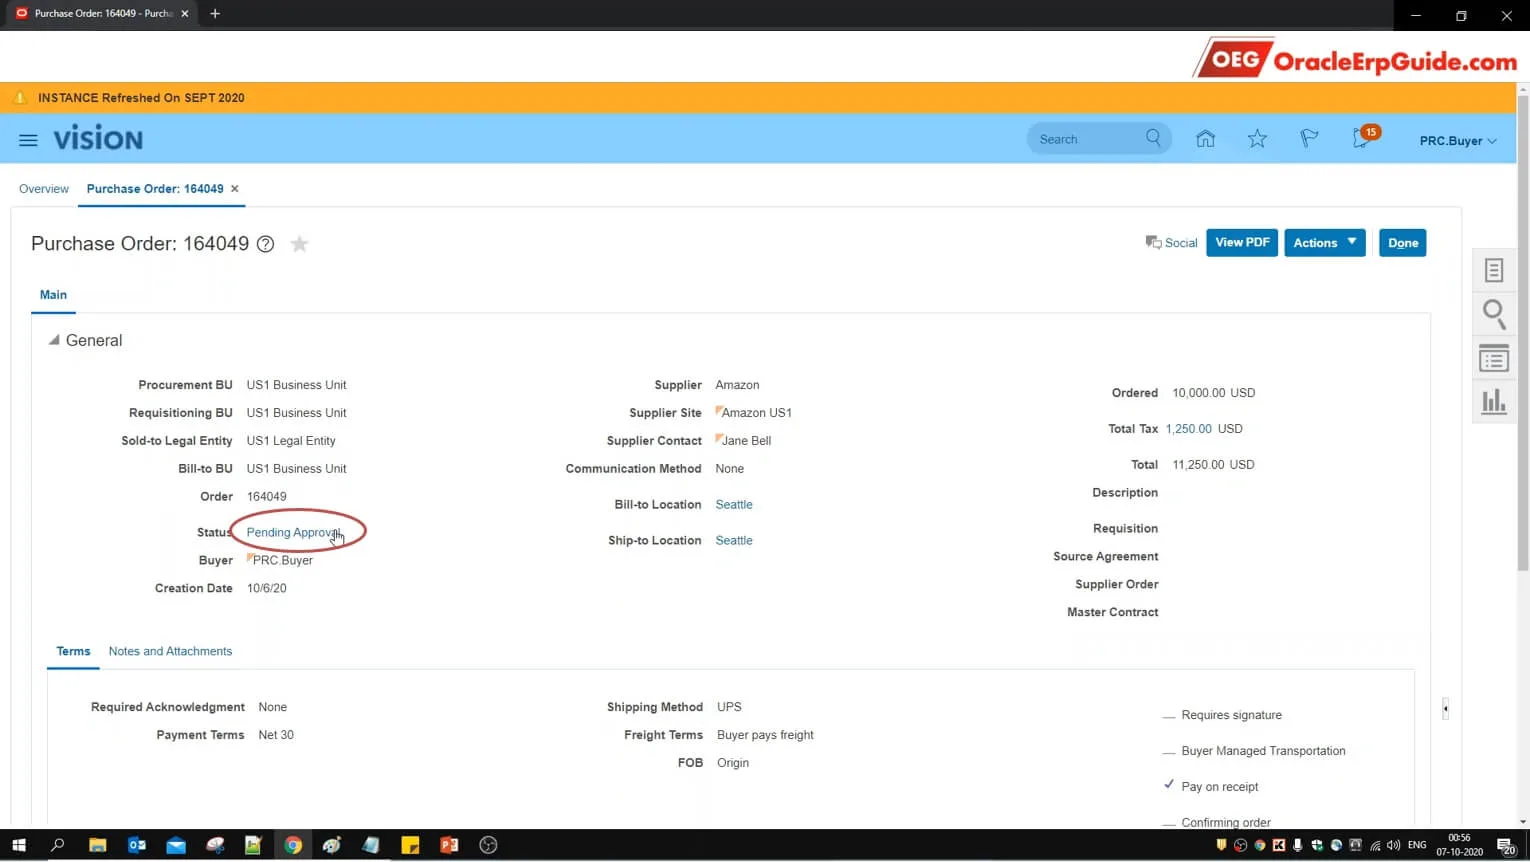1530x862 pixels.
Task: Click the Pending Approval status link
Action: pos(293,532)
